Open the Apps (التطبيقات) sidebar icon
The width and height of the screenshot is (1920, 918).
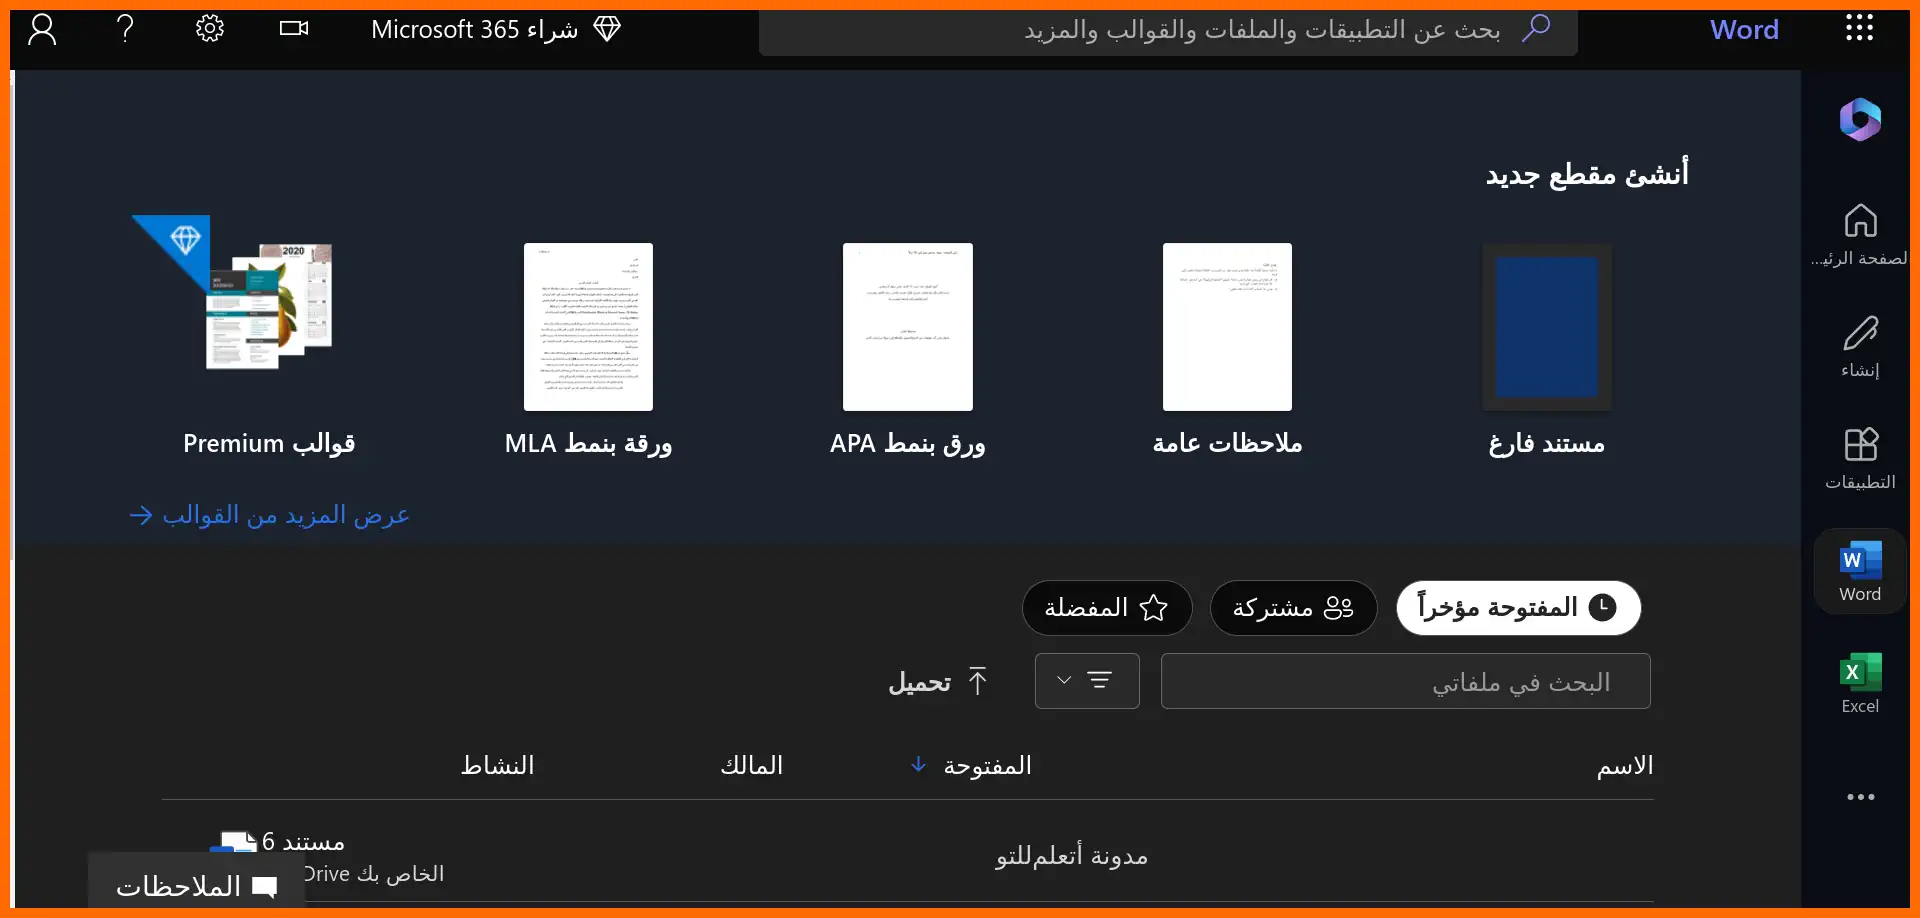coord(1860,459)
